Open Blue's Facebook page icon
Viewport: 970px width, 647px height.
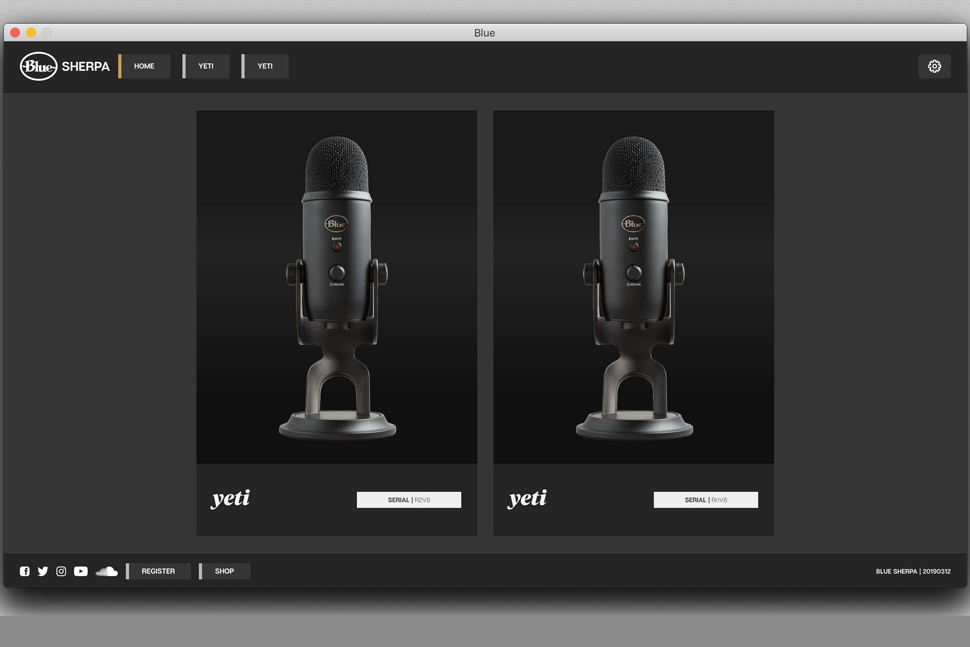[25, 571]
